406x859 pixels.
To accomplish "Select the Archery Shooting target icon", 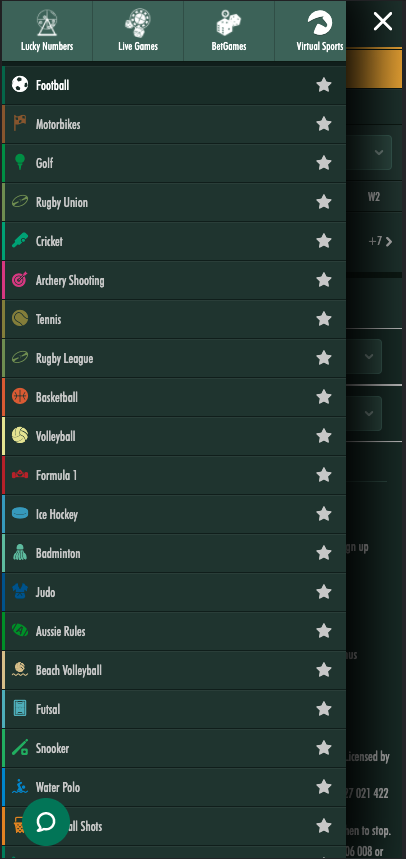I will tap(20, 280).
